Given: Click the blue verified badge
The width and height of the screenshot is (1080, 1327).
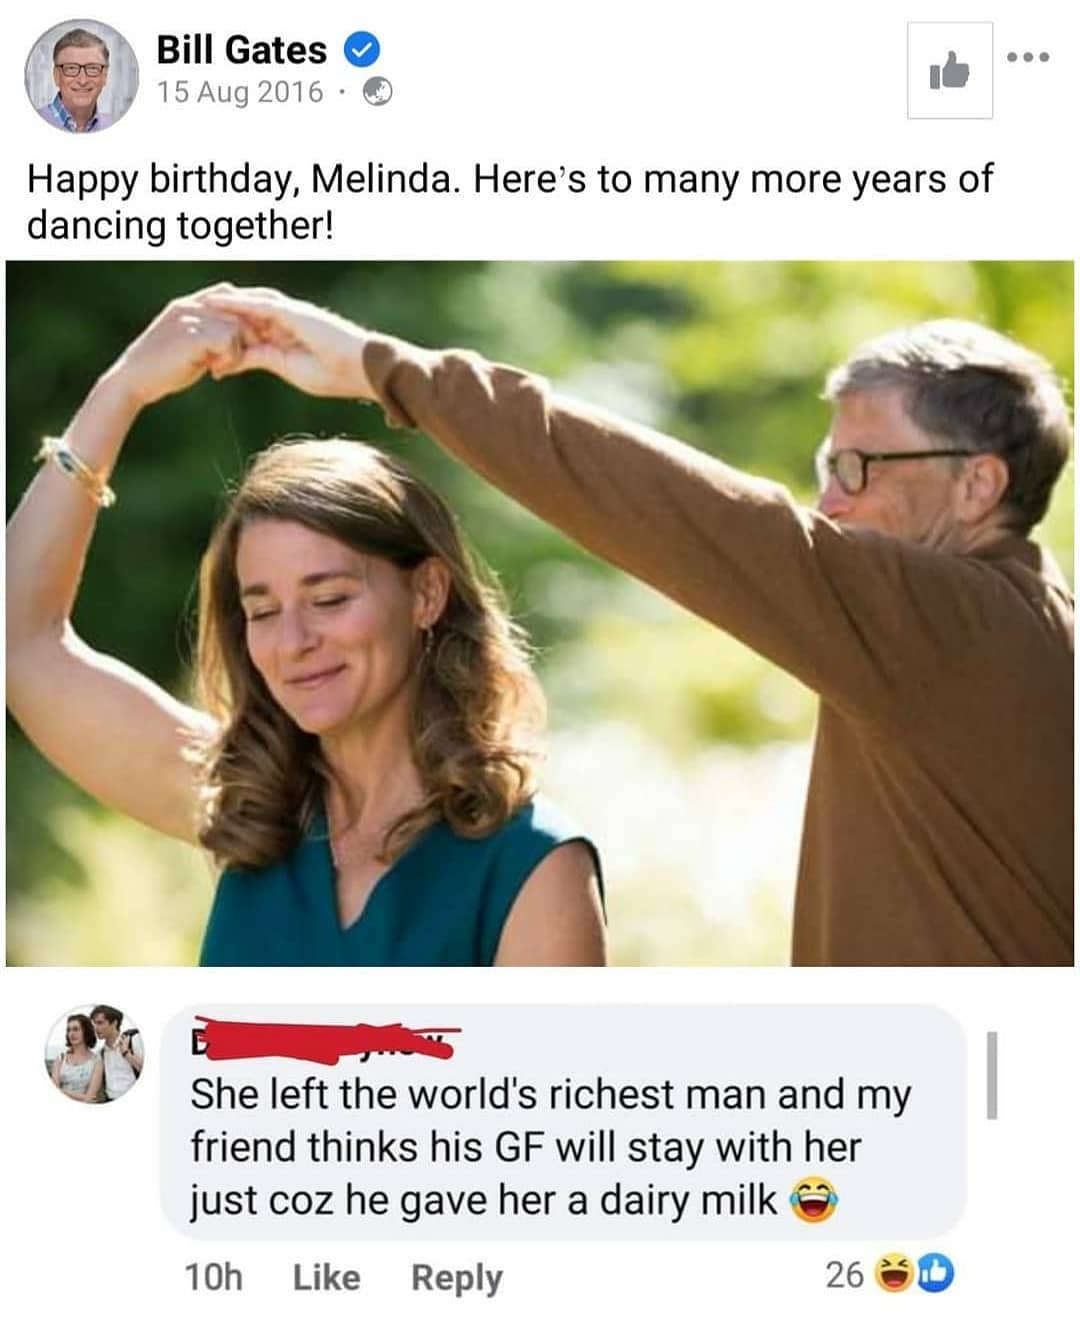Looking at the screenshot, I should click(x=361, y=49).
